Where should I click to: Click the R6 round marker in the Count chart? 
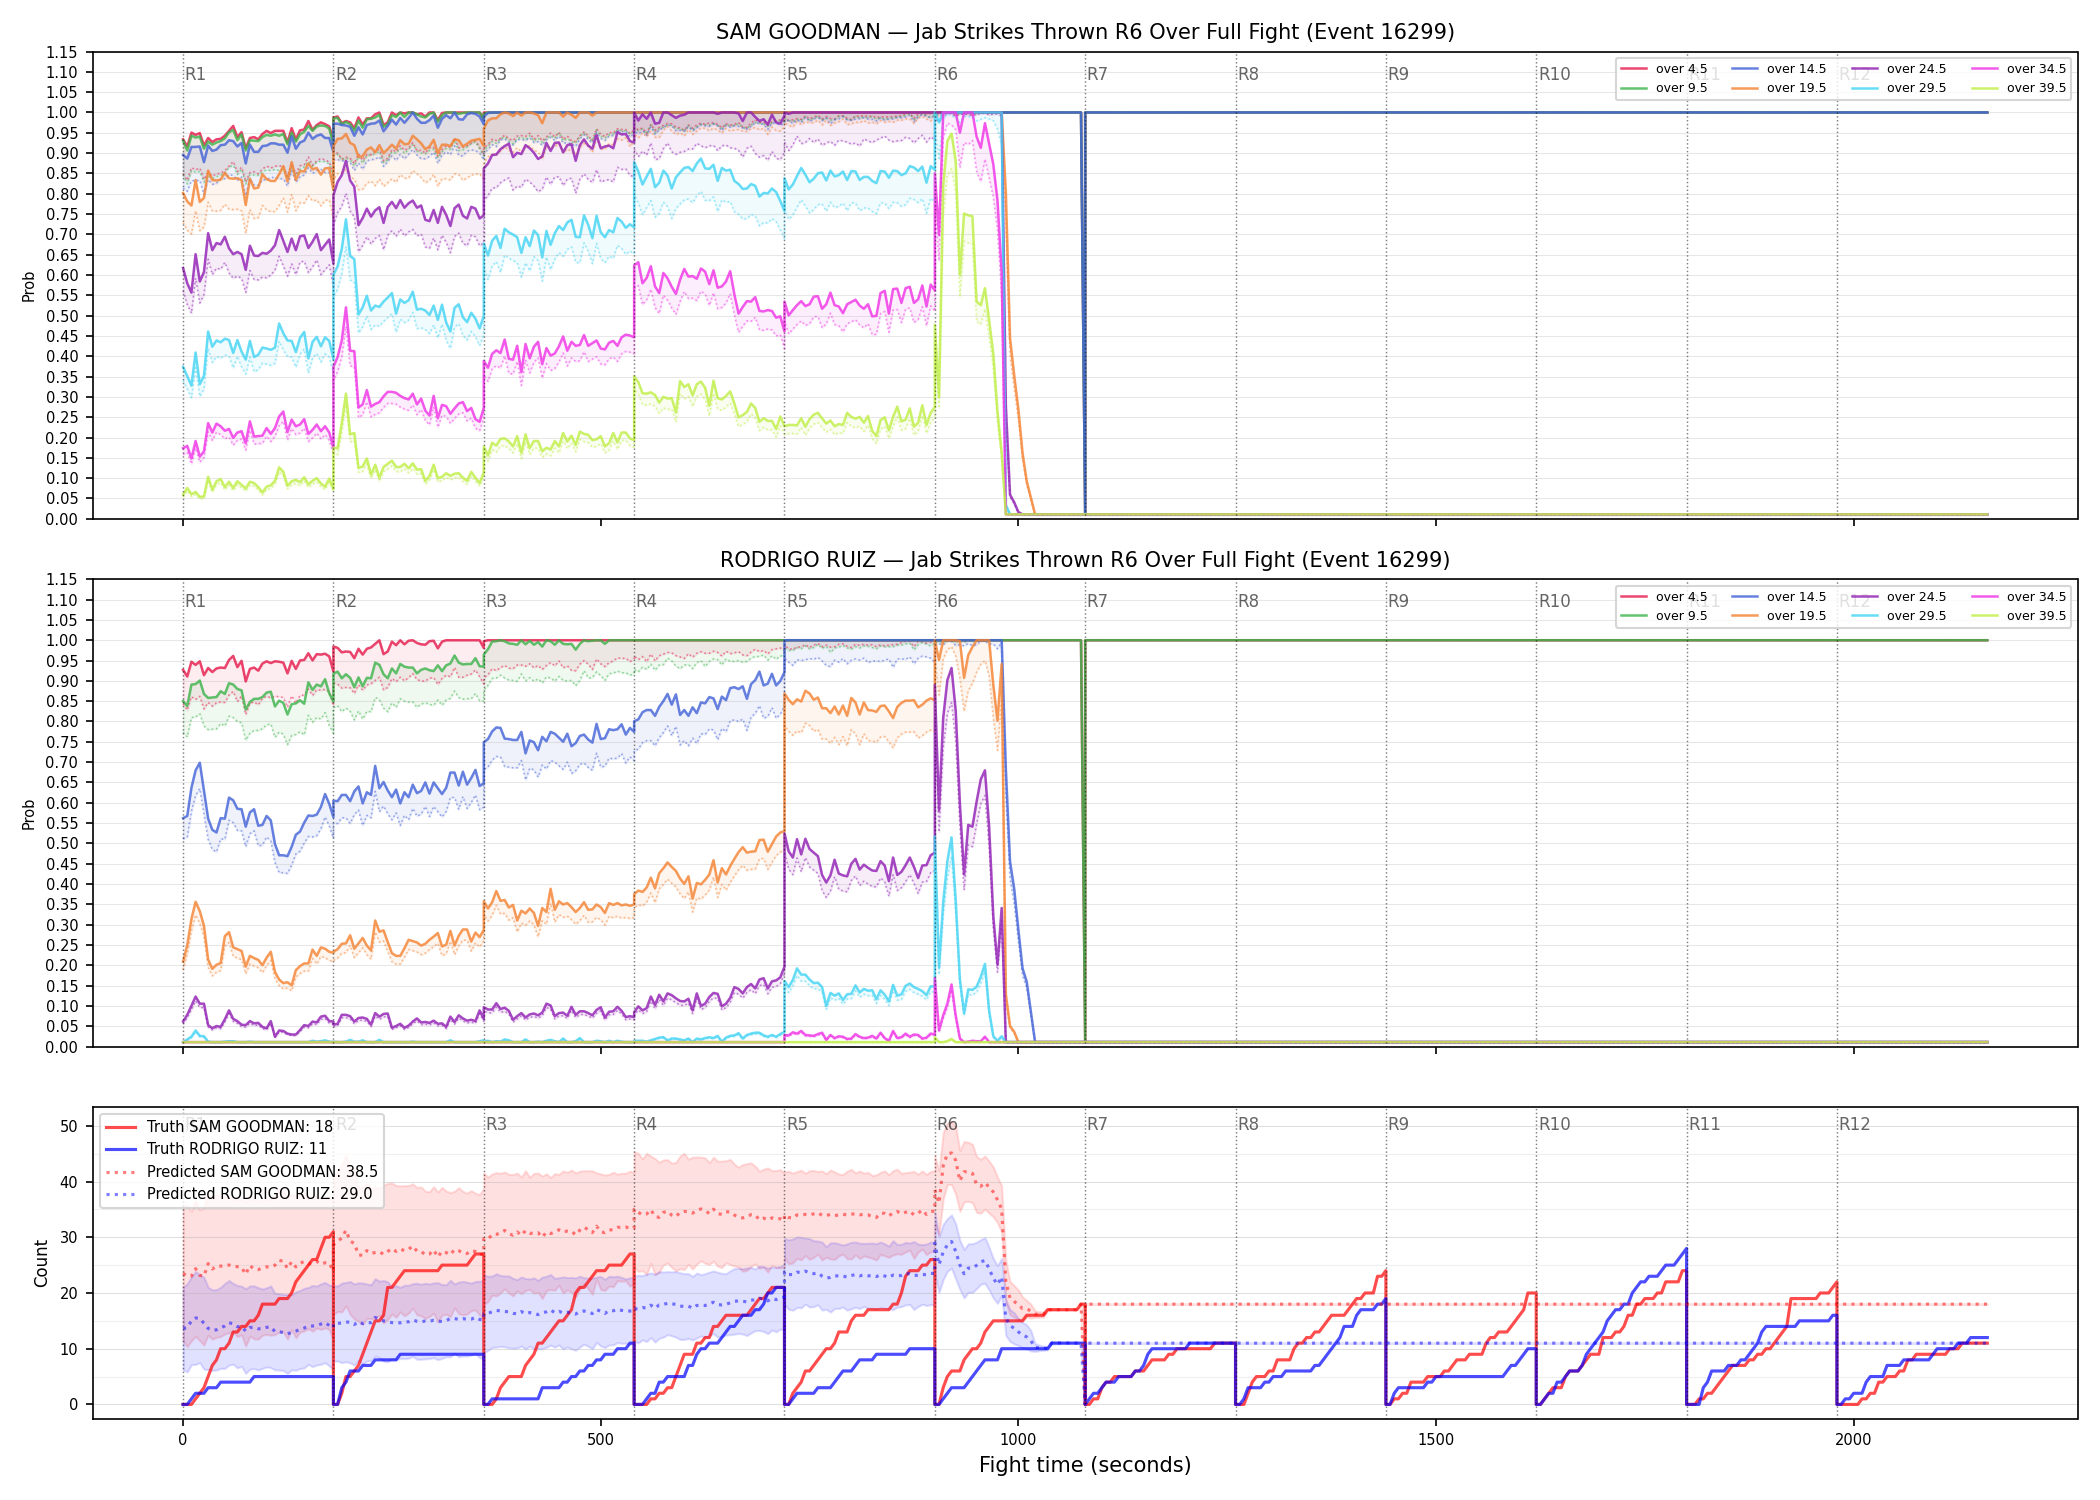(x=947, y=1124)
